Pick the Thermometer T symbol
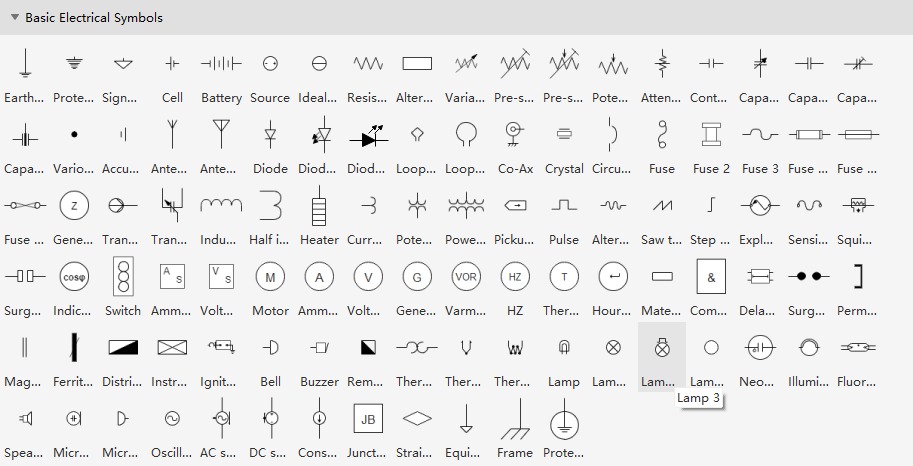 click(564, 277)
